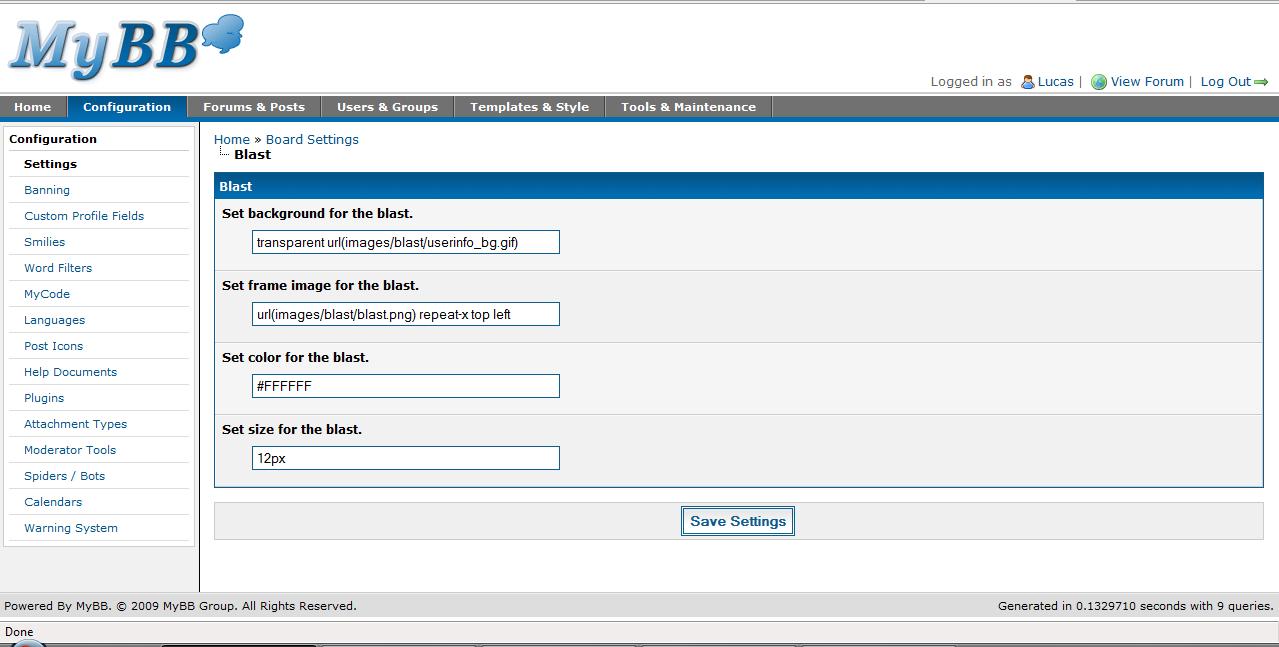
Task: Click the blast color #FFFFFF field
Action: (x=406, y=386)
